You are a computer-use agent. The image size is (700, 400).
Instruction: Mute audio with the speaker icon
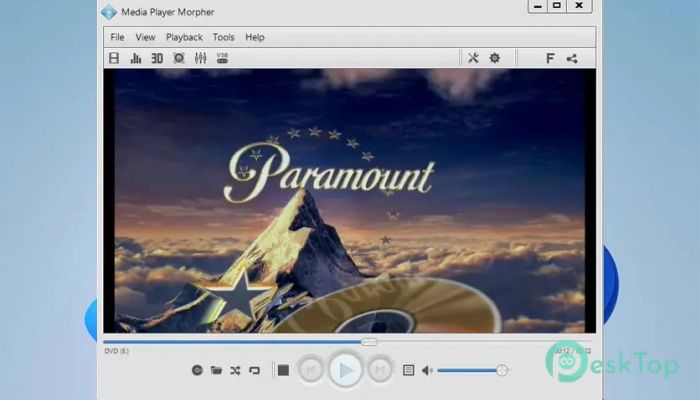[427, 370]
